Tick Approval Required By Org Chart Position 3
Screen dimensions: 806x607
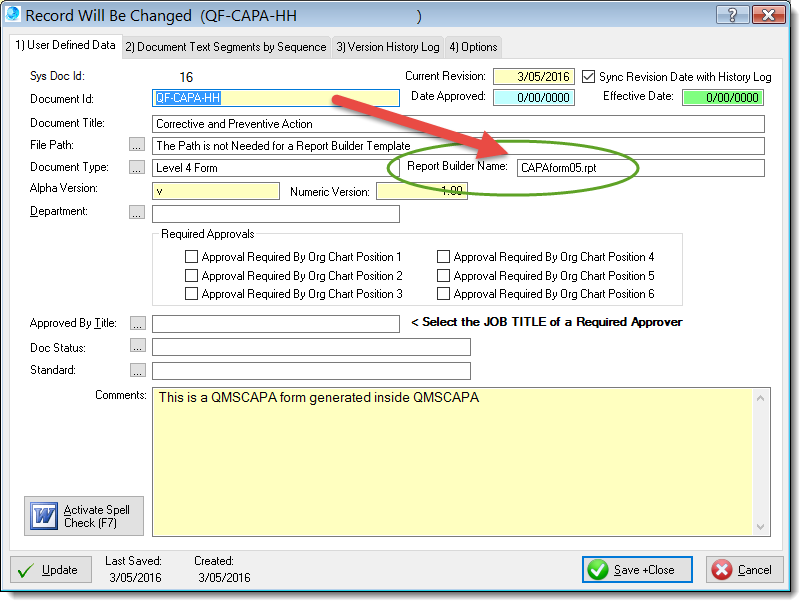(x=192, y=293)
